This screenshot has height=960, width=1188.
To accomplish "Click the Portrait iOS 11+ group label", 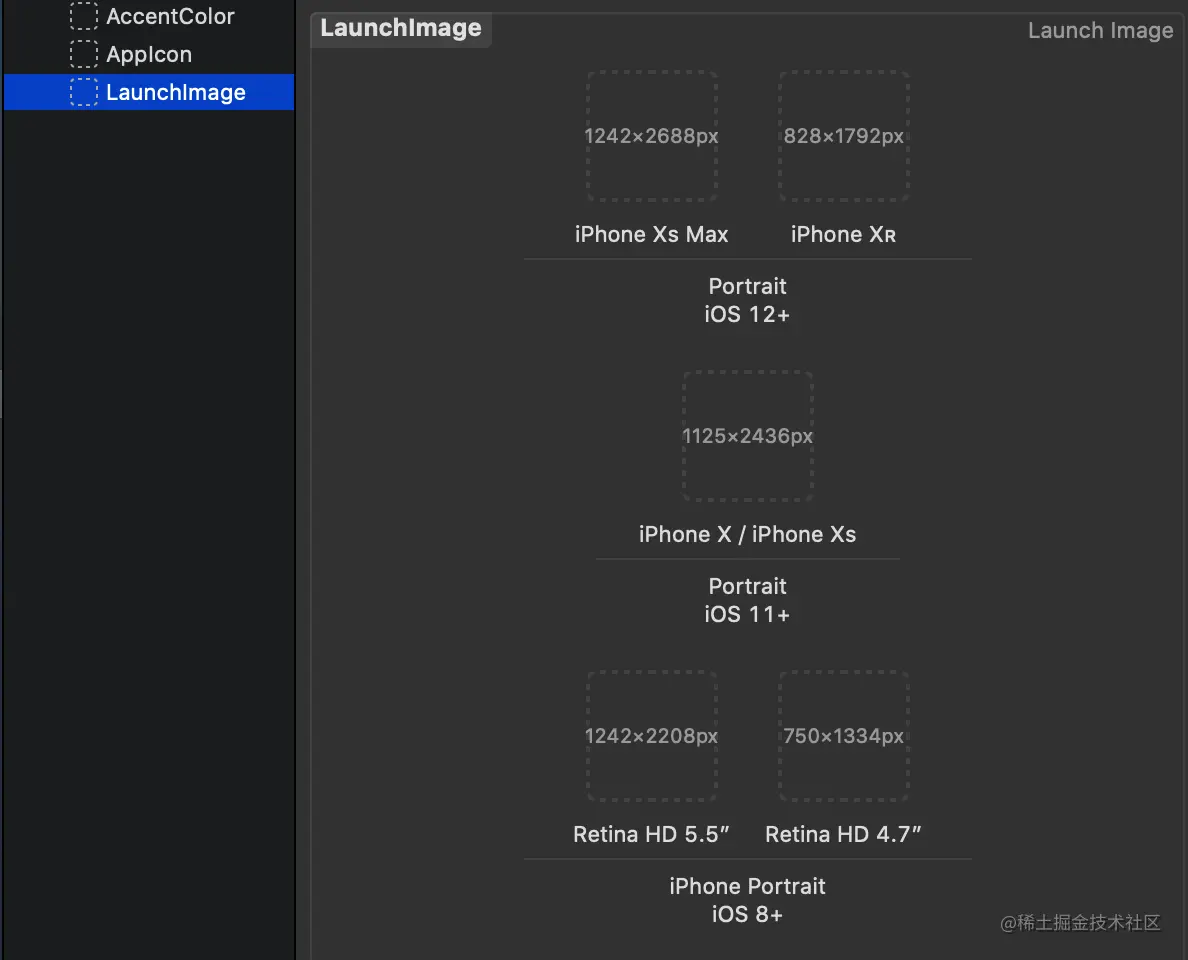I will [x=747, y=600].
